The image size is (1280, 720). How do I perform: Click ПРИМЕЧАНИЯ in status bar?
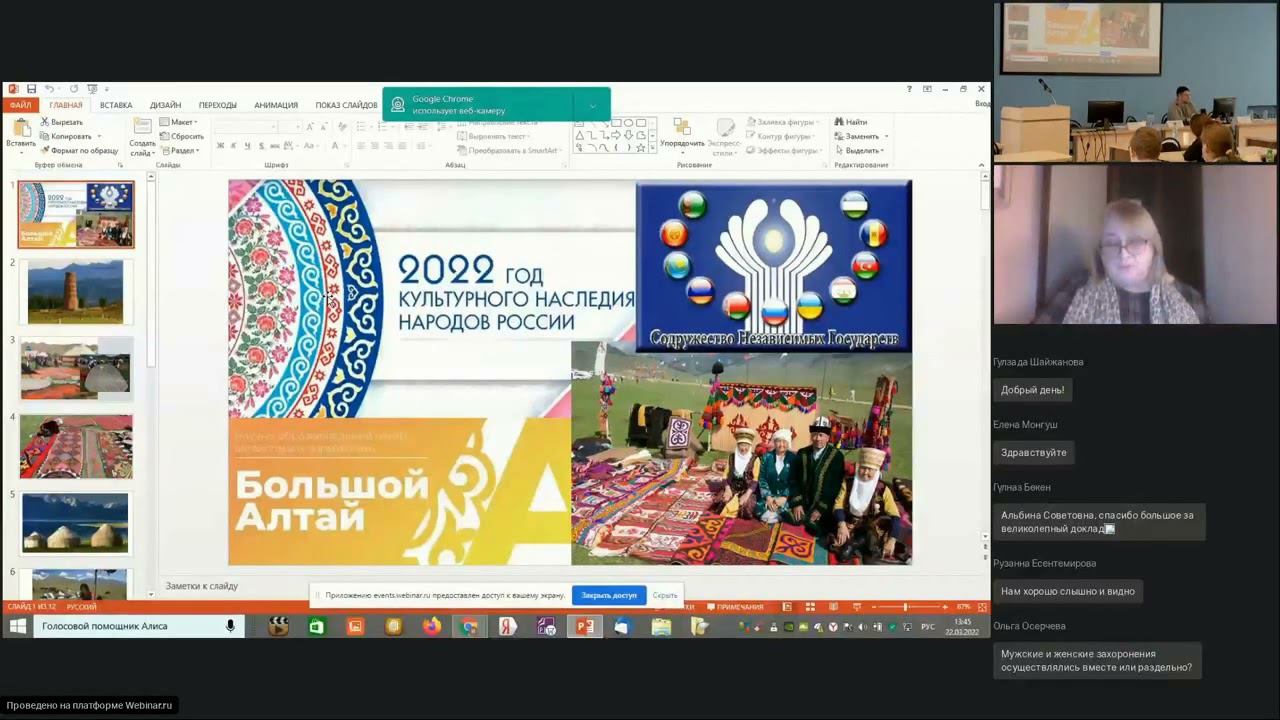tap(735, 607)
